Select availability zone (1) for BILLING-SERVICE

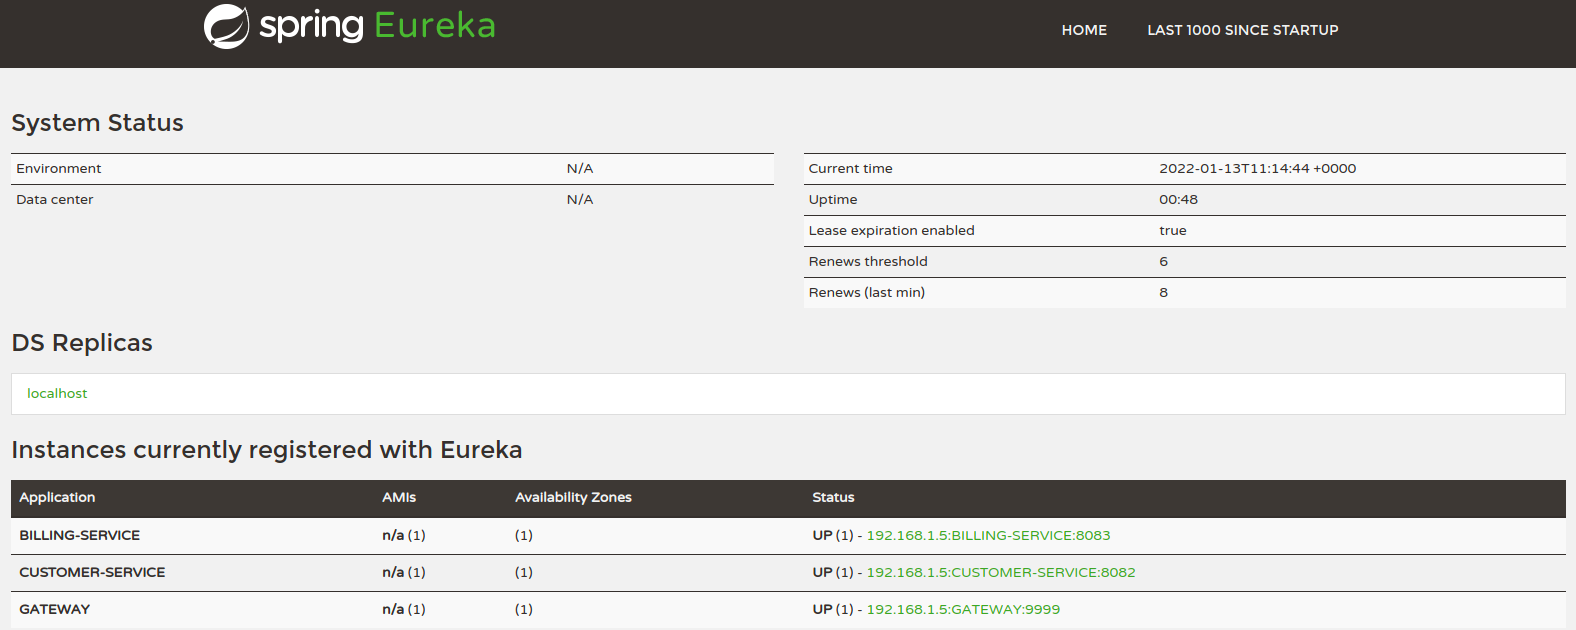click(524, 536)
